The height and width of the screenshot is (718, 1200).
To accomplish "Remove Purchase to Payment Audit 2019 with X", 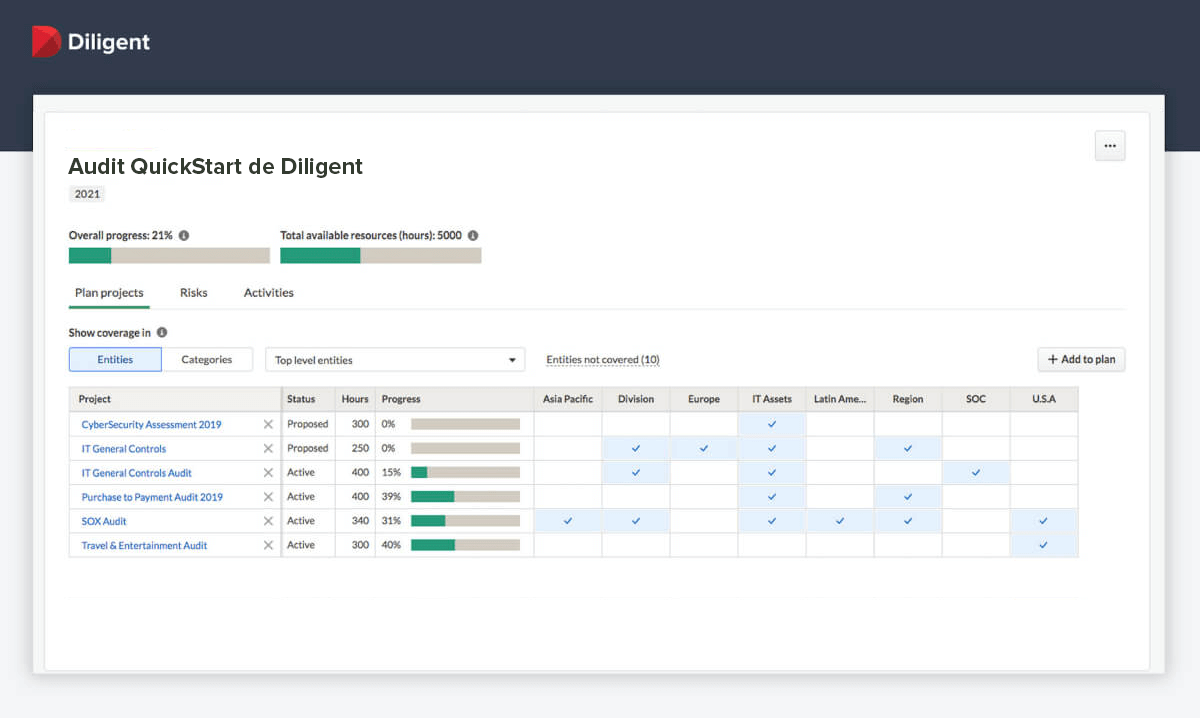I will [268, 497].
